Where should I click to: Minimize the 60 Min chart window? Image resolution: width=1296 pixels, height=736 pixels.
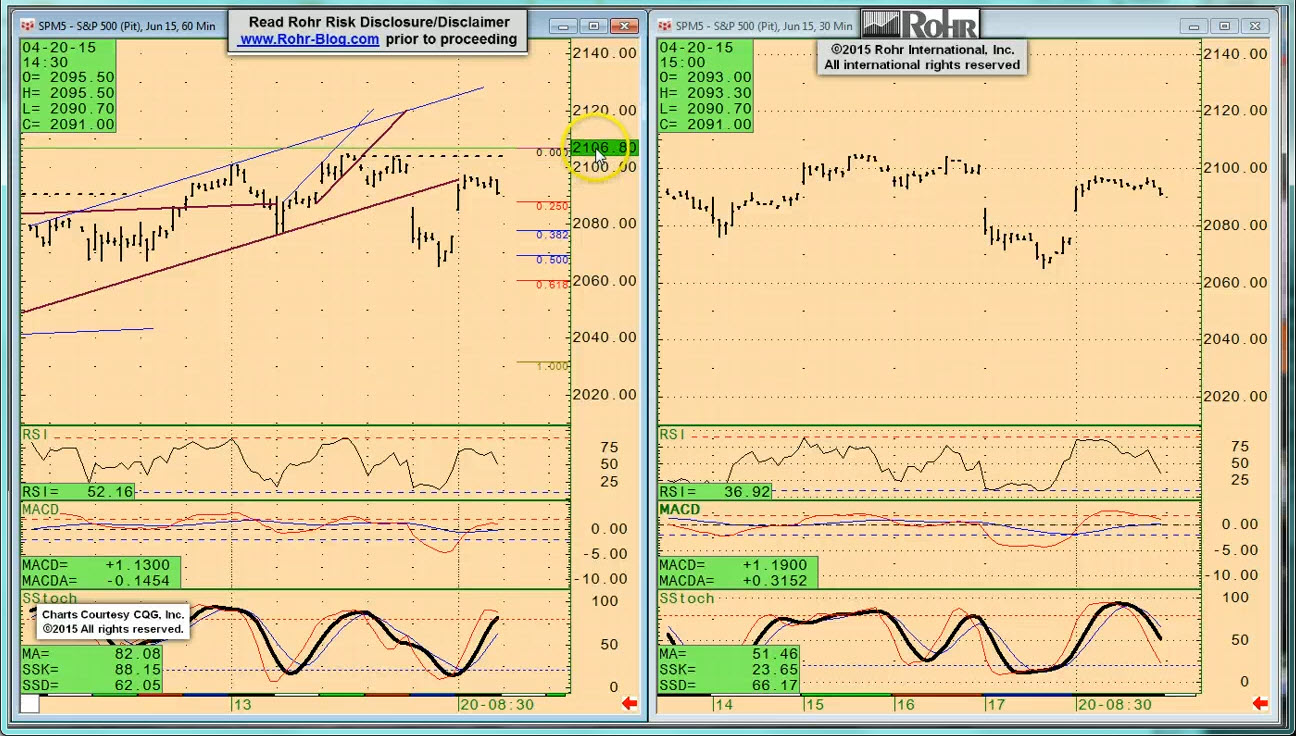tap(564, 26)
